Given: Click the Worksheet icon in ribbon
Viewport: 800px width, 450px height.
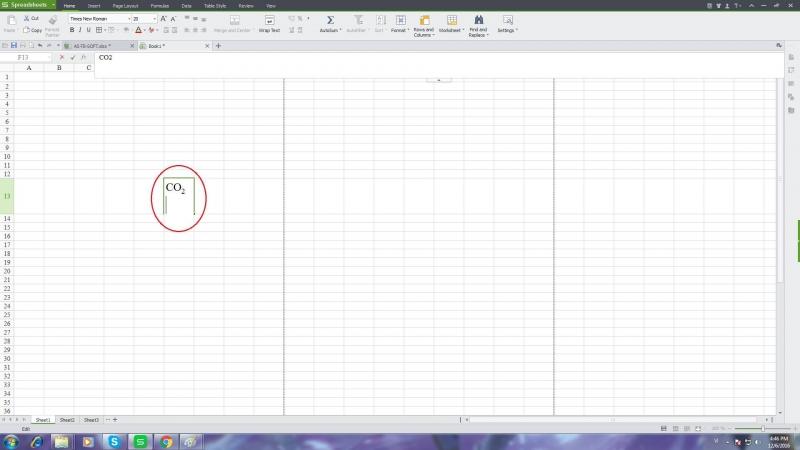Looking at the screenshot, I should click(452, 20).
